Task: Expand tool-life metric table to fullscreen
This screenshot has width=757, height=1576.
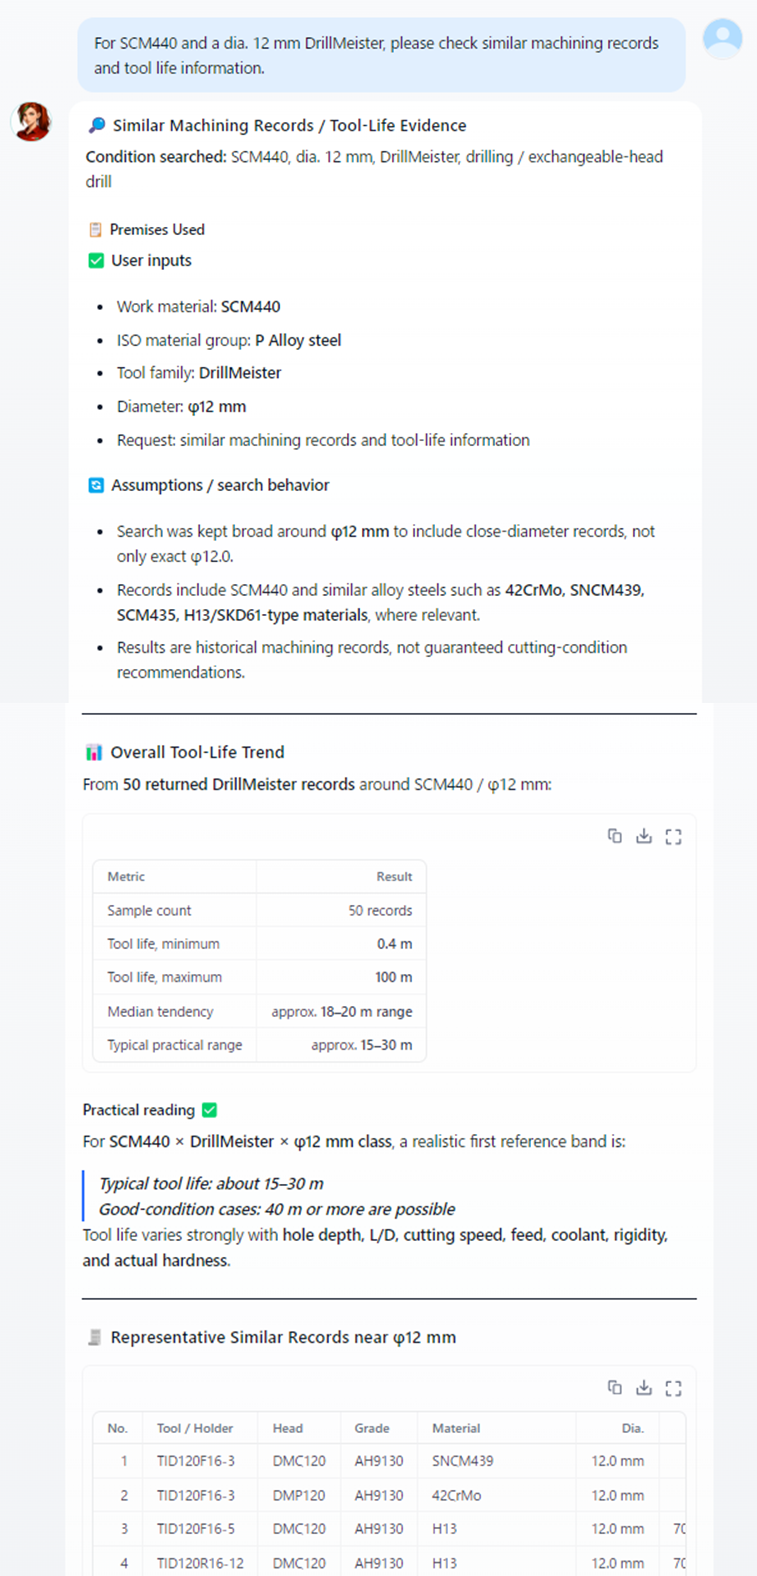Action: coord(673,836)
